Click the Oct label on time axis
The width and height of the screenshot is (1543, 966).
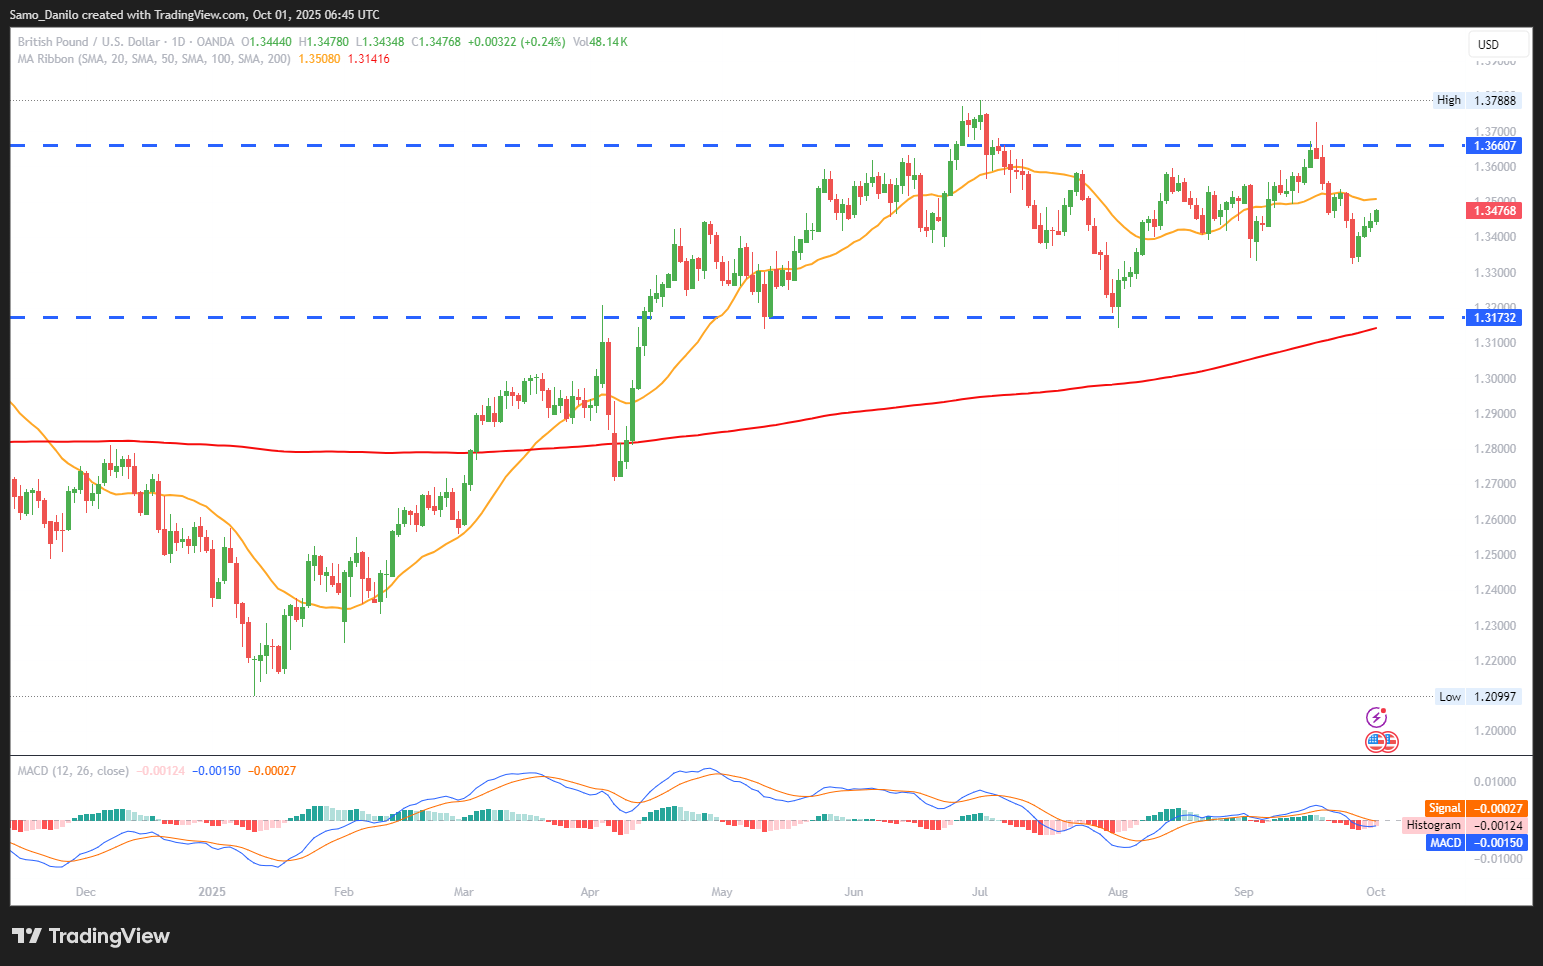1375,892
